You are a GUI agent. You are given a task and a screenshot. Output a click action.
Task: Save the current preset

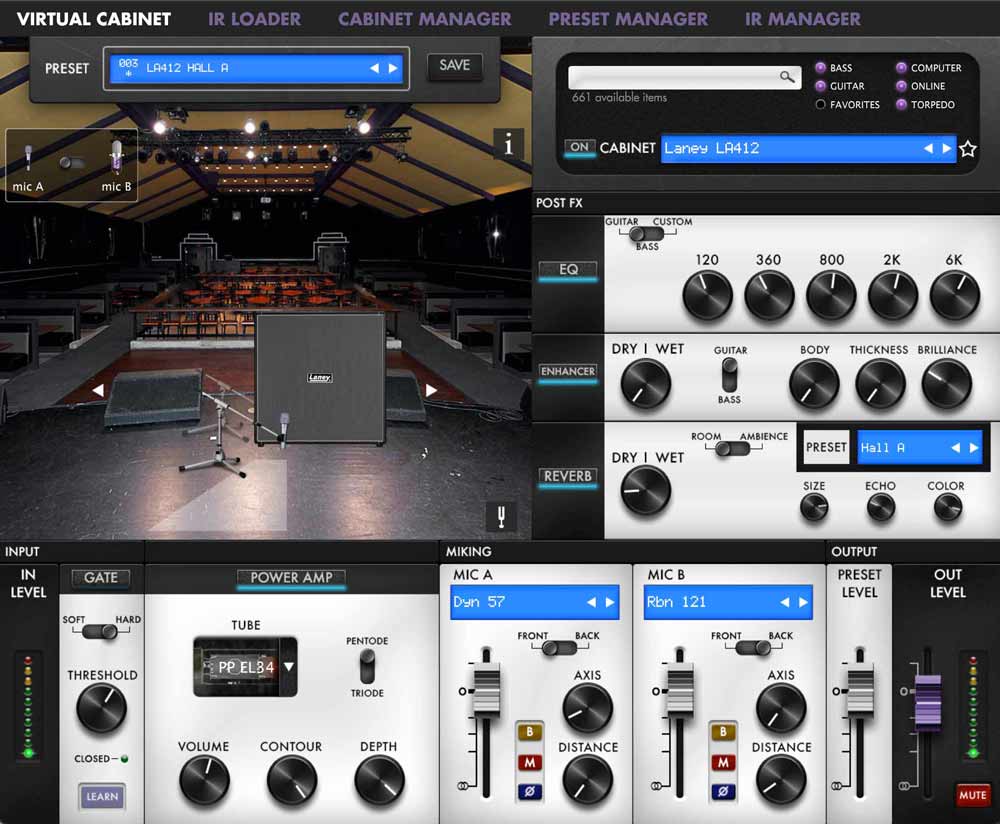[x=454, y=65]
